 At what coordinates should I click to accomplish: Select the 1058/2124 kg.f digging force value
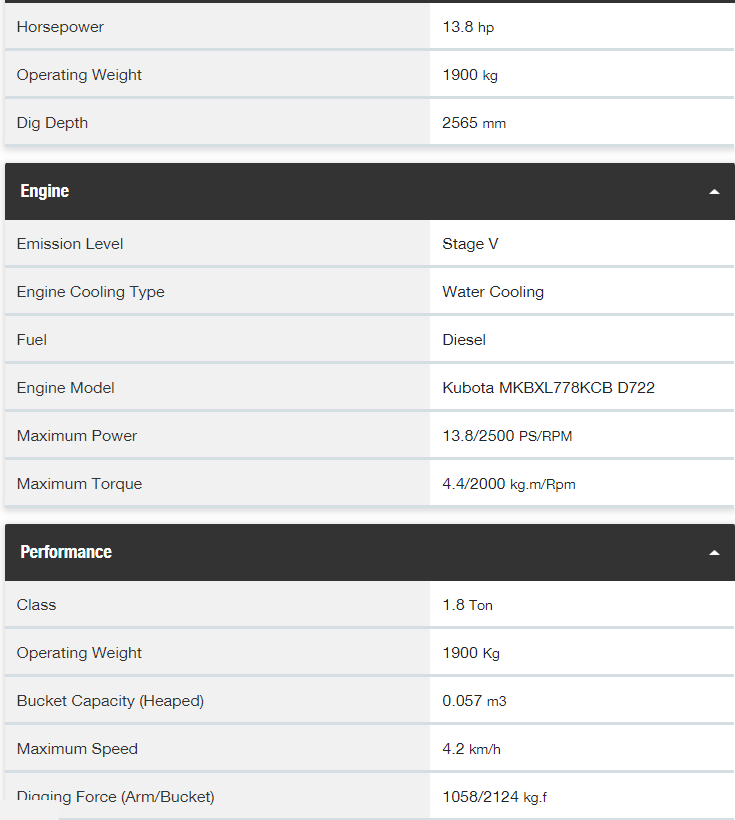(494, 797)
